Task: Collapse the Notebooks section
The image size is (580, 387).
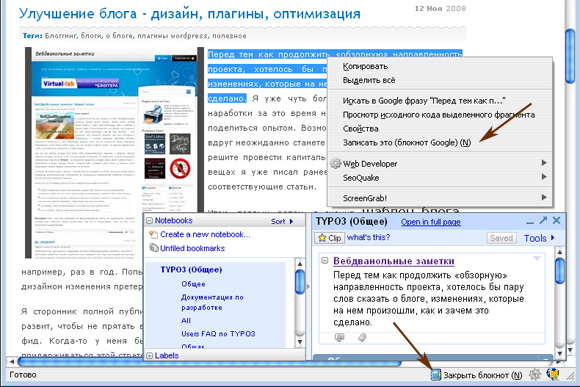Action: coord(149,221)
